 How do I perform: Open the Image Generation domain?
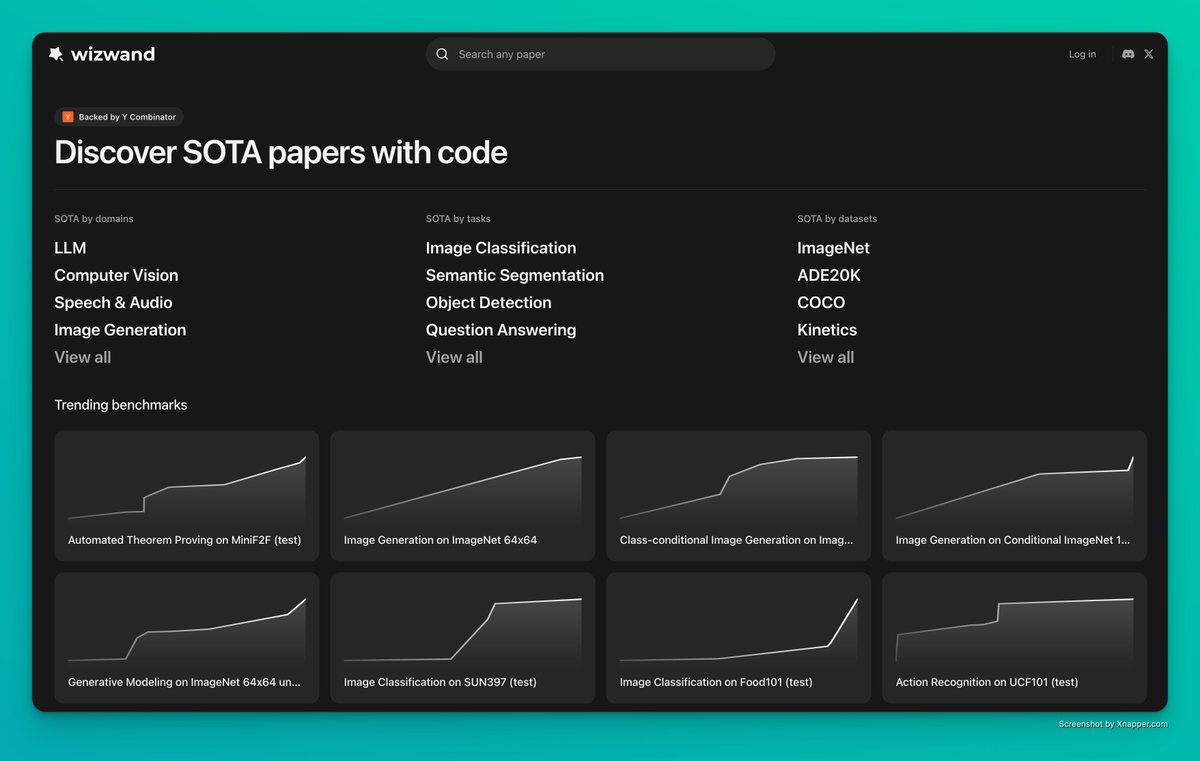point(120,330)
